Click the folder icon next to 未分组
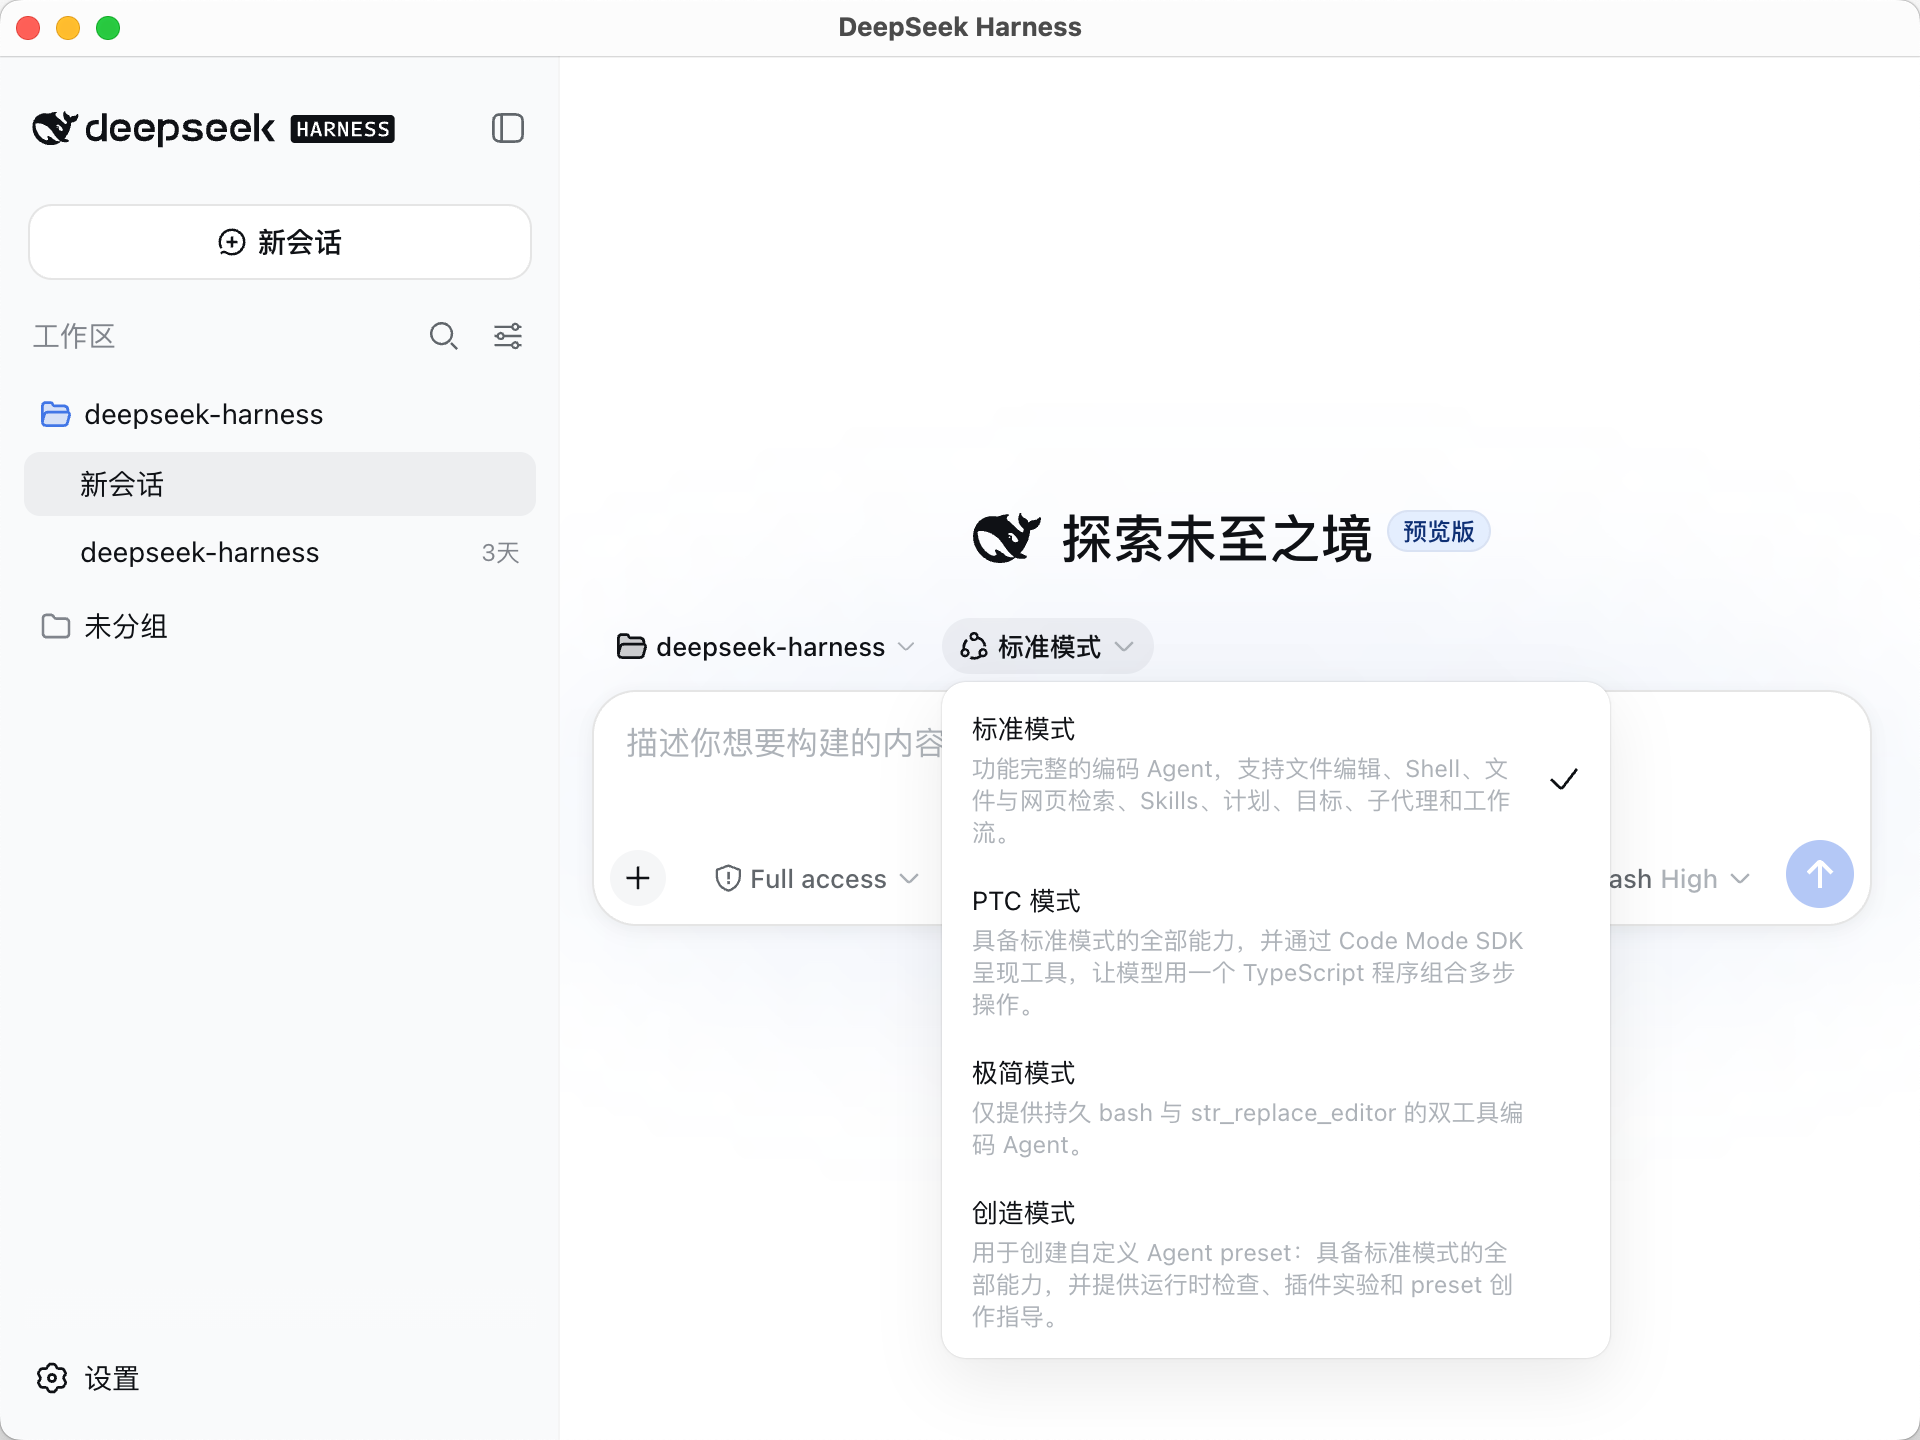The width and height of the screenshot is (1920, 1440). tap(56, 626)
